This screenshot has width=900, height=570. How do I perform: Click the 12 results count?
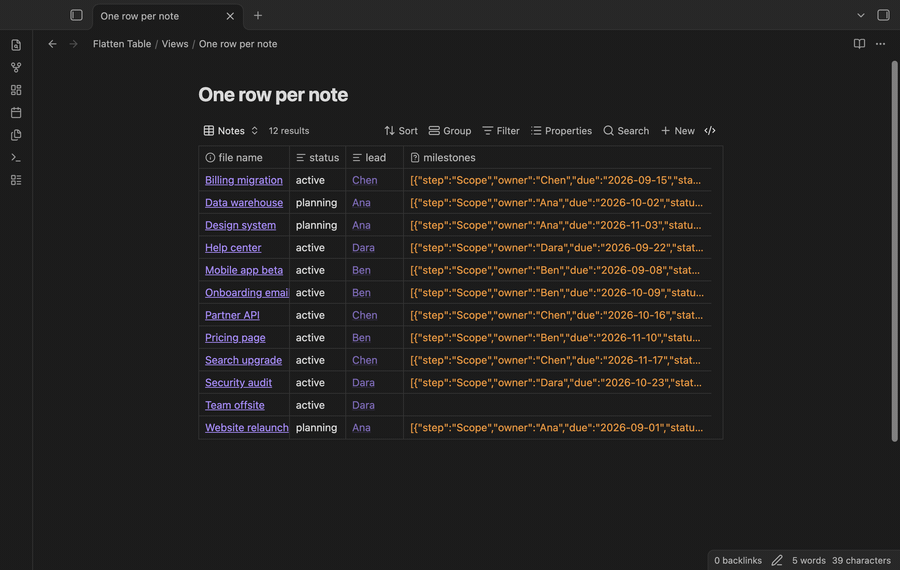click(289, 131)
